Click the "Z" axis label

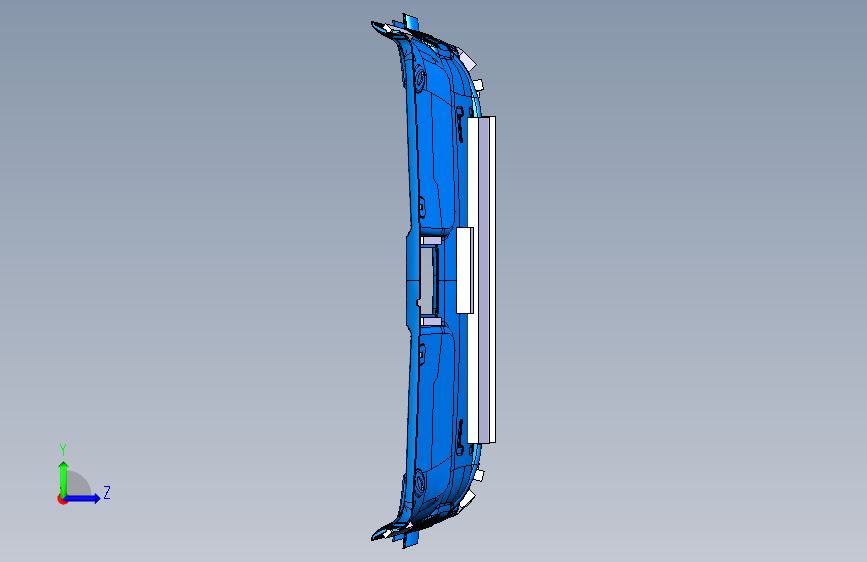click(107, 492)
